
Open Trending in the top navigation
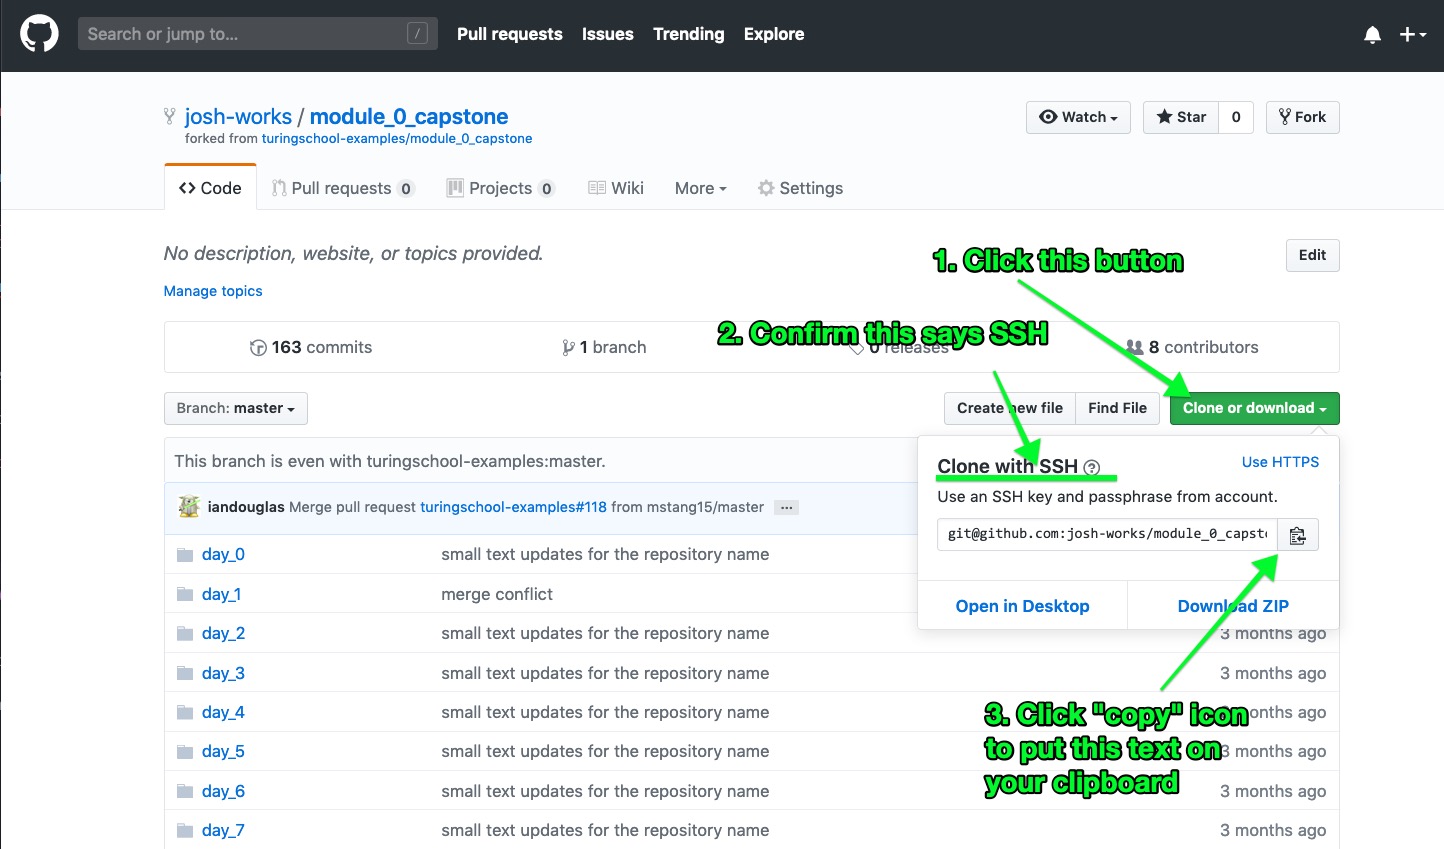tap(689, 34)
